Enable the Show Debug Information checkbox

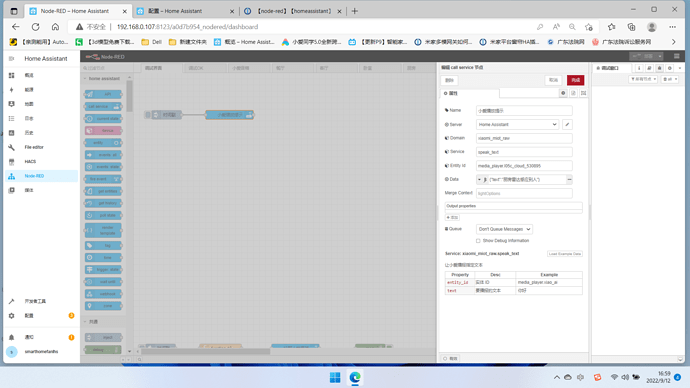pos(478,241)
